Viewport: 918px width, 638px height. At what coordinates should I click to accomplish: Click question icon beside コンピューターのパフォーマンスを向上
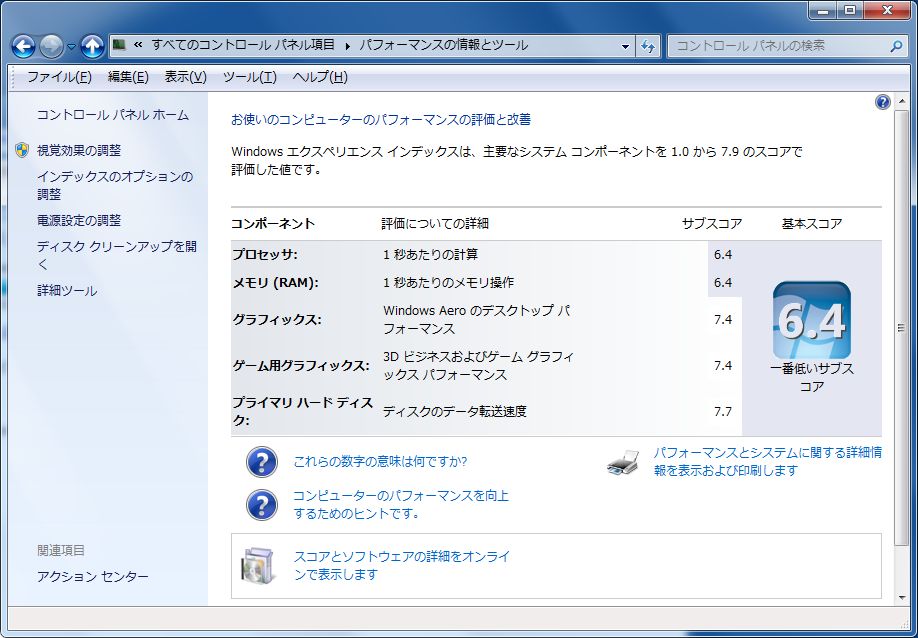(261, 505)
